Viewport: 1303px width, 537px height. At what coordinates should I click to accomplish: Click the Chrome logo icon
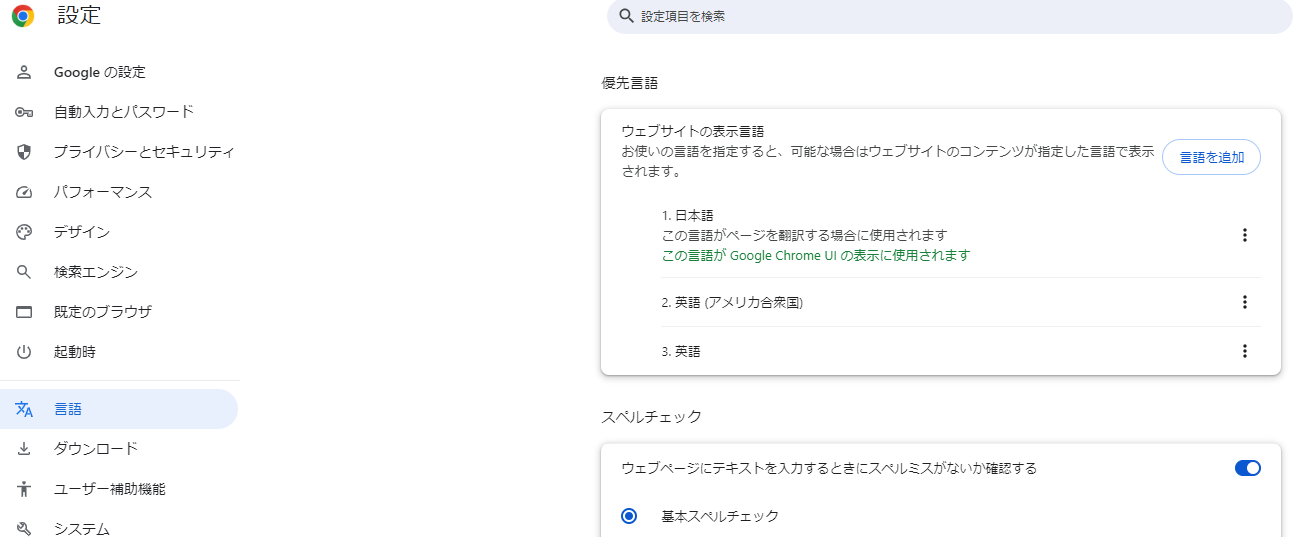[x=22, y=16]
